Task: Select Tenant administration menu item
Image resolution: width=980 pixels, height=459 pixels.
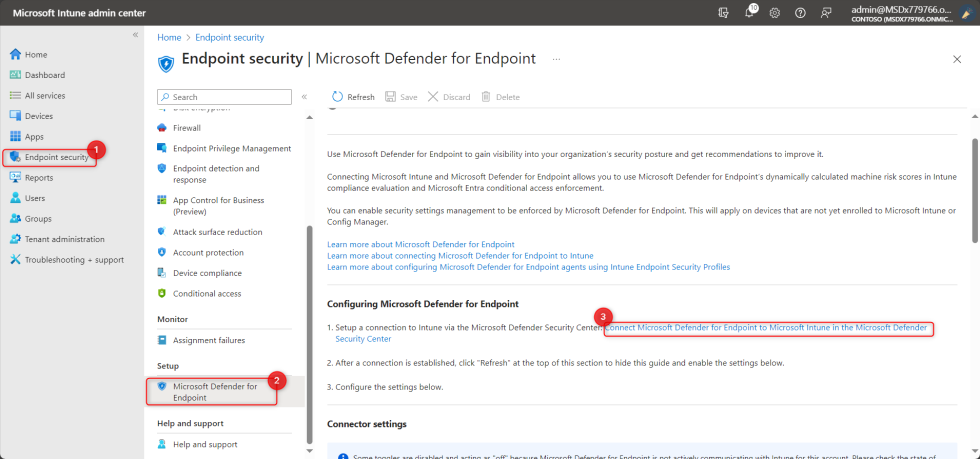Action: 65,239
